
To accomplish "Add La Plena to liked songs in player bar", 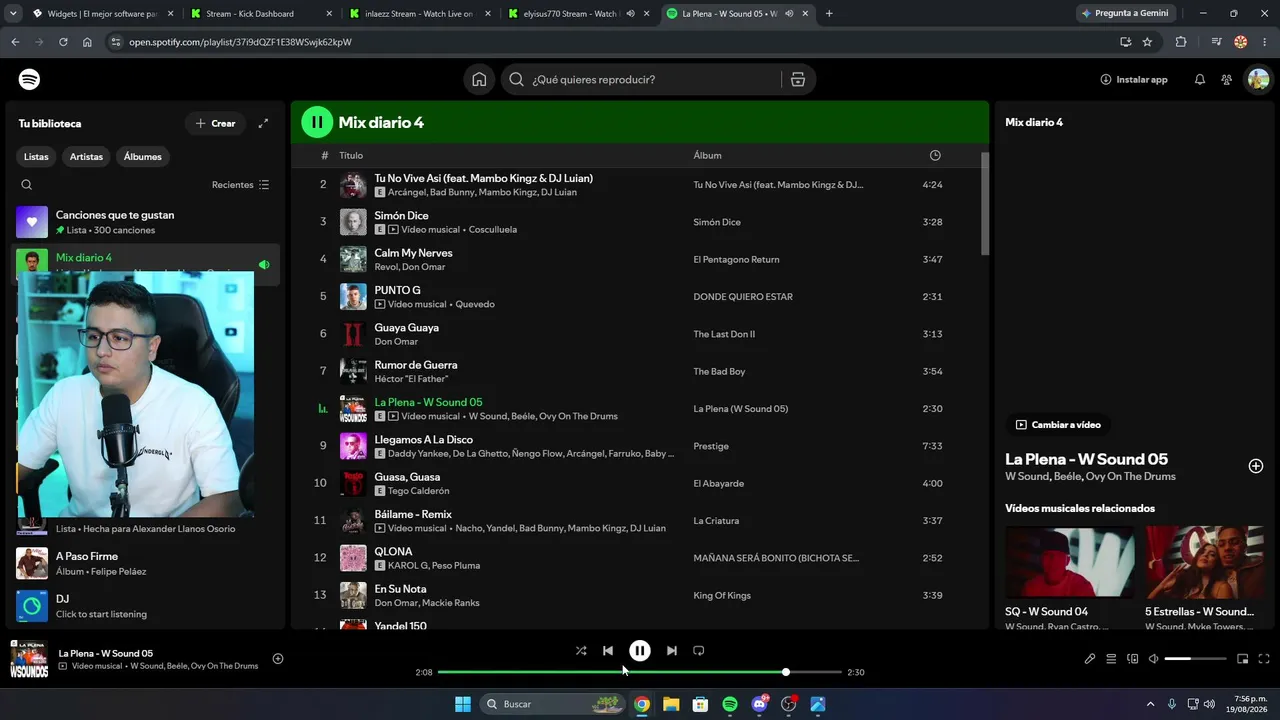I will coord(278,659).
